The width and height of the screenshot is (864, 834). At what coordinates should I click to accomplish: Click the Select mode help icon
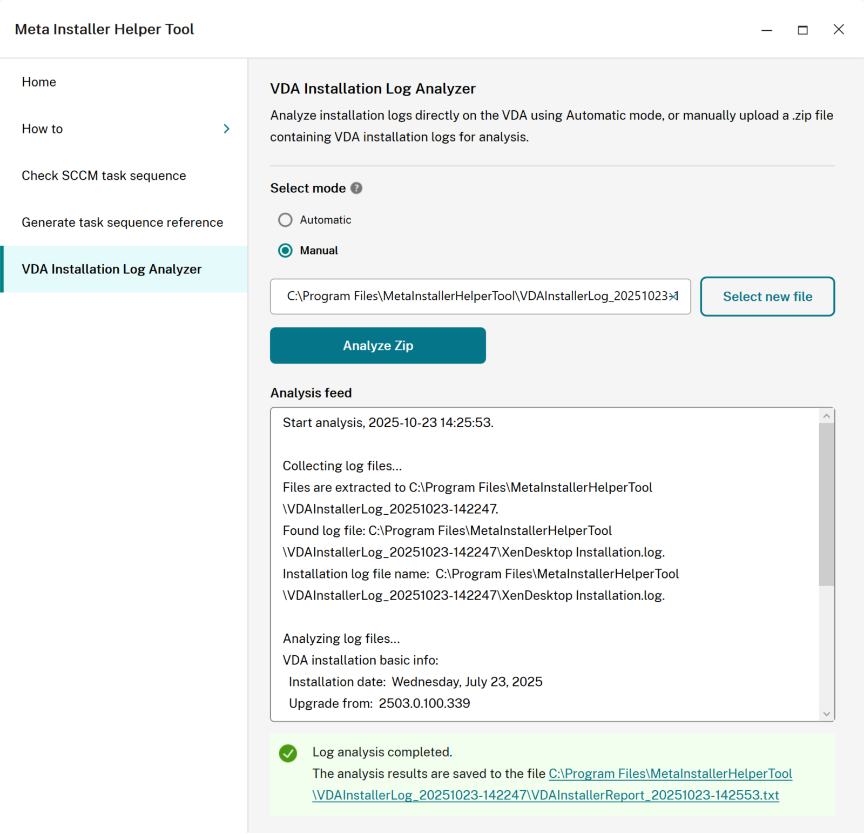pos(356,188)
